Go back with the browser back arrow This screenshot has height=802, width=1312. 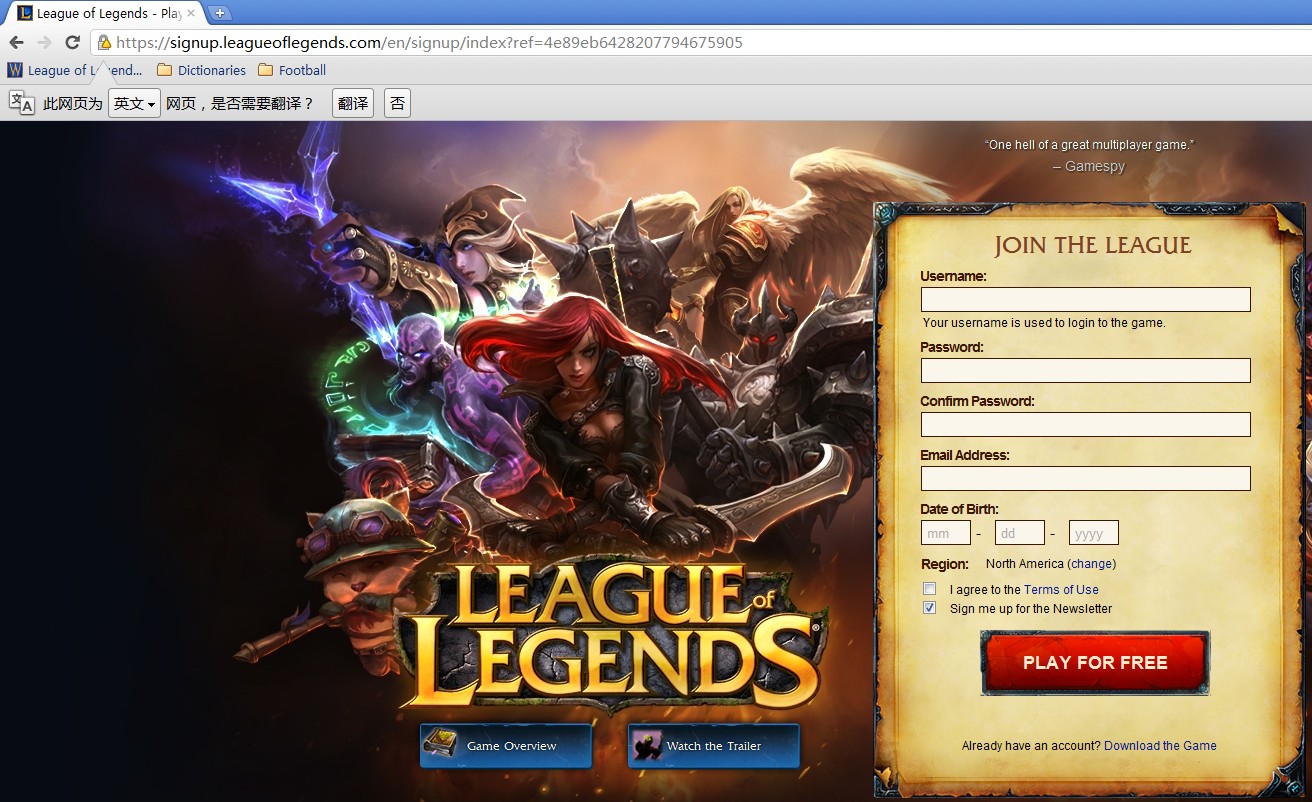point(16,43)
